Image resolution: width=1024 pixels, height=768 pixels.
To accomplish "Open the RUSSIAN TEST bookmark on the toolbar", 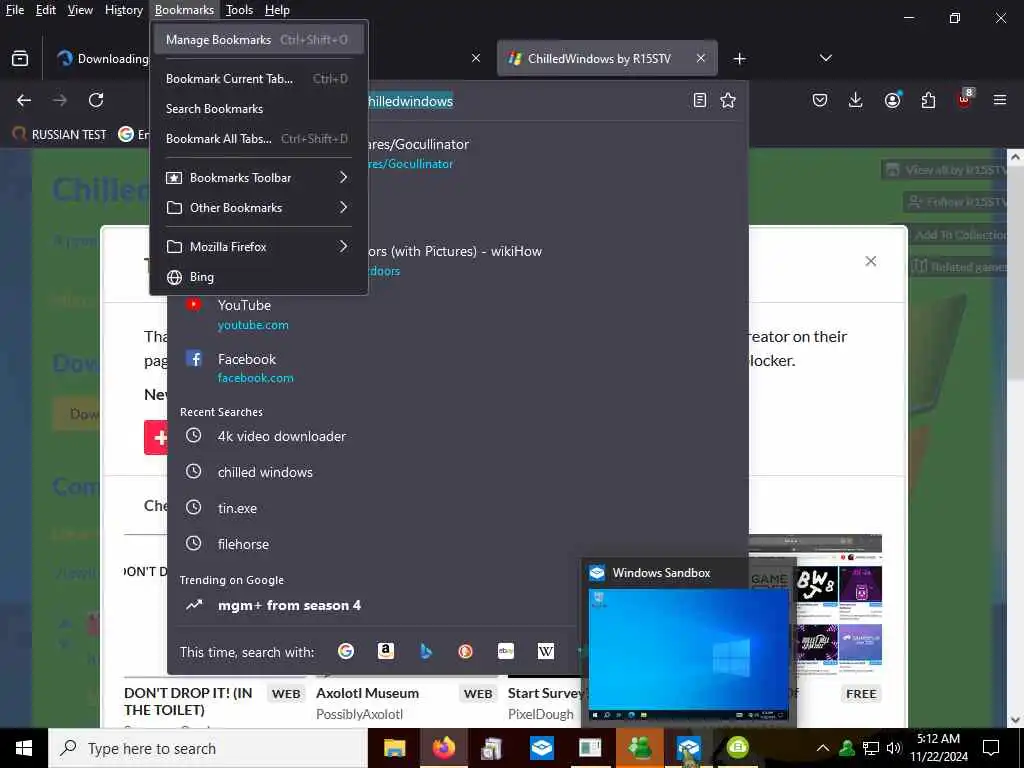I will coord(60,135).
